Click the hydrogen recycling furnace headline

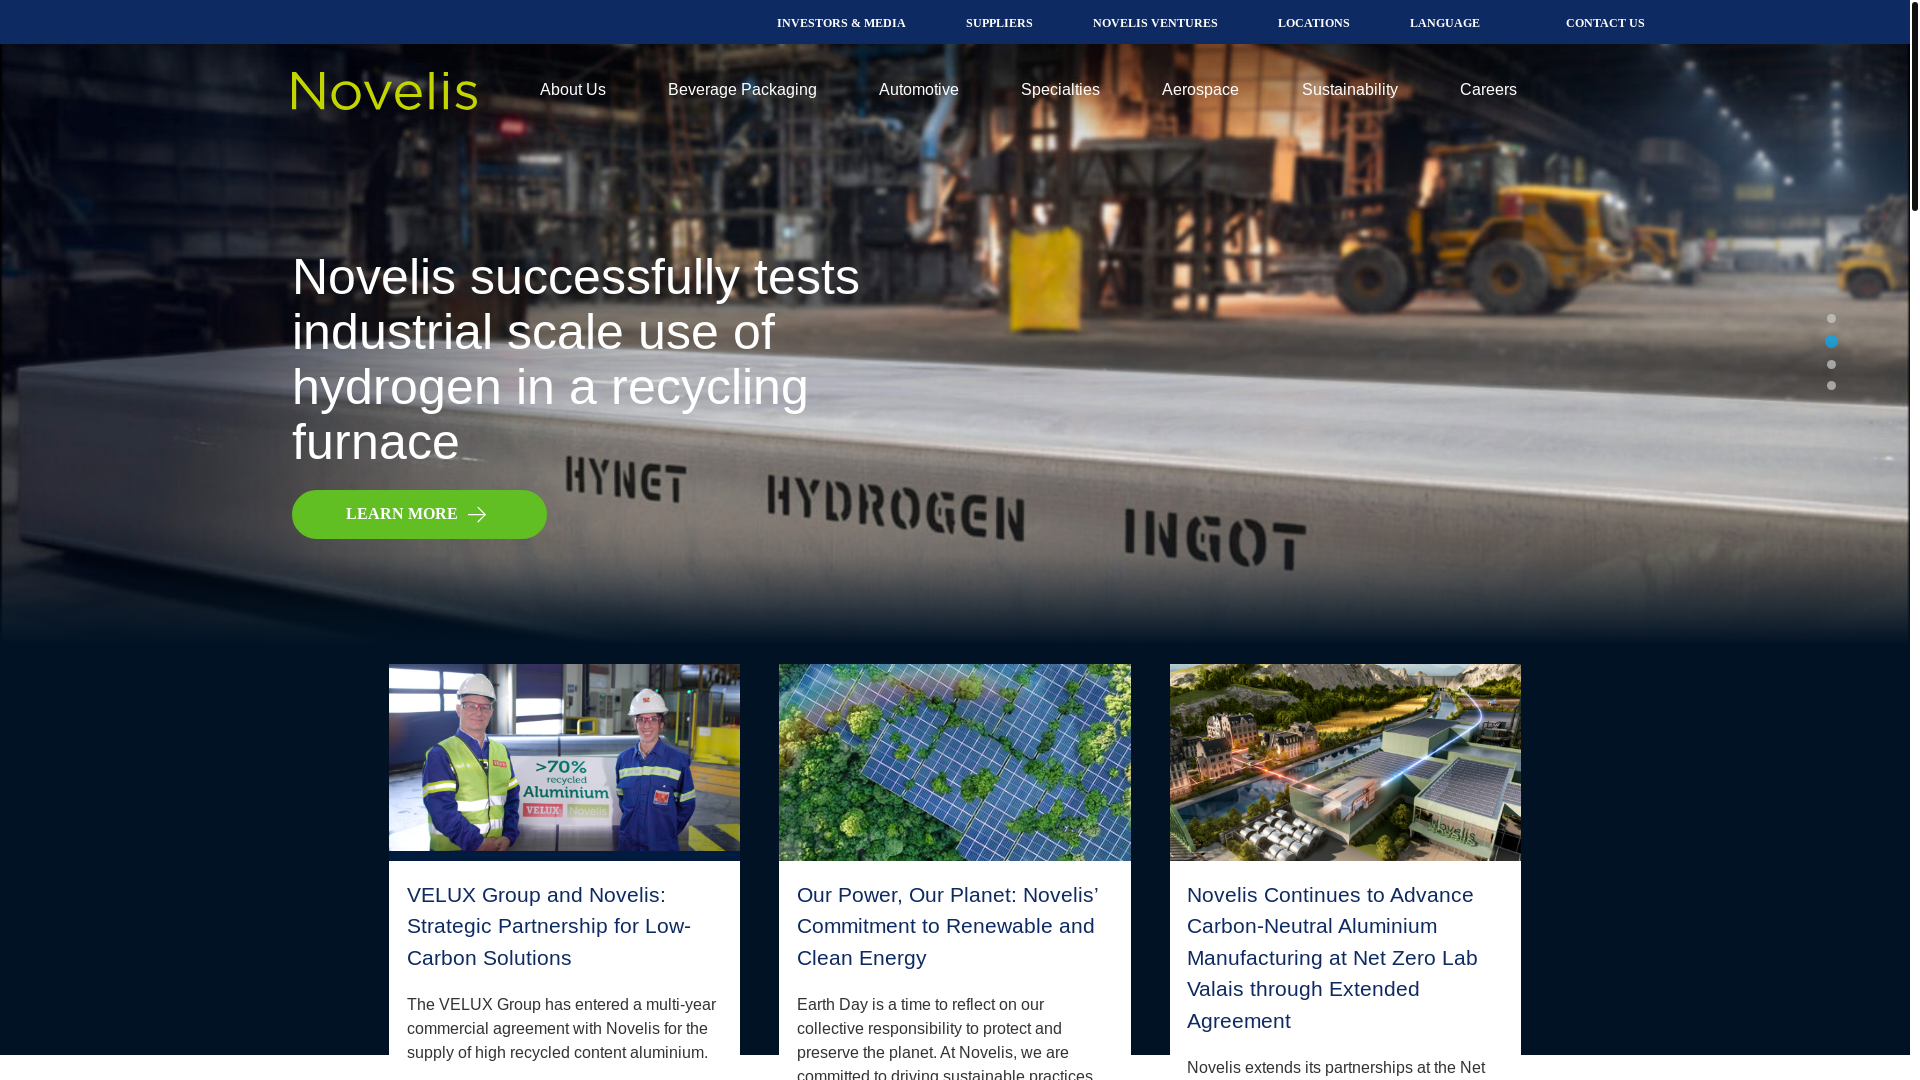pos(576,359)
